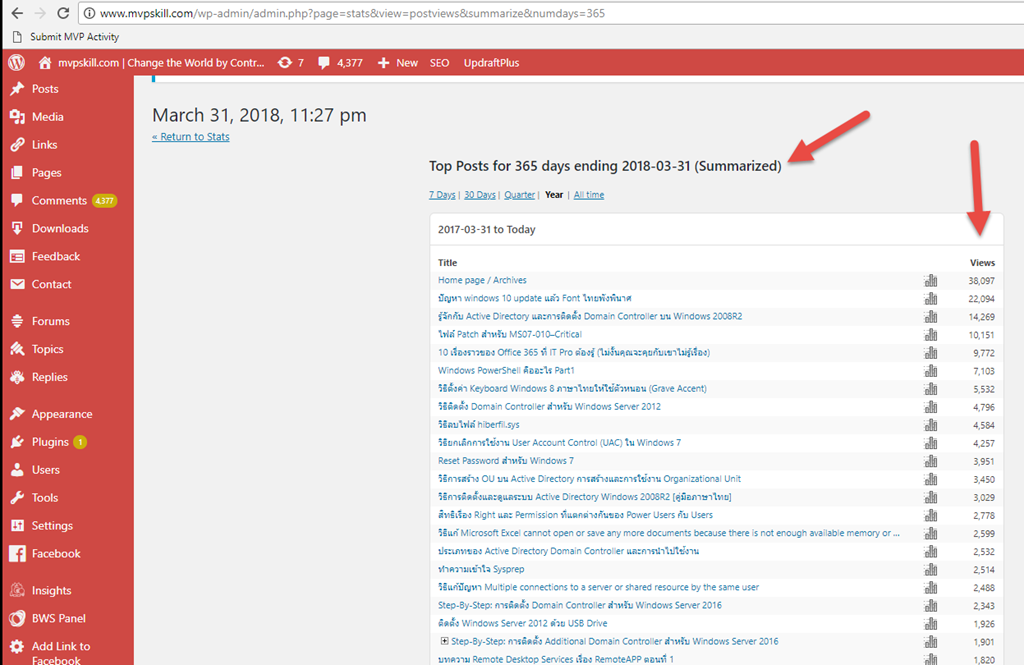Click the 22,094 views value
The width and height of the screenshot is (1024, 665).
982,299
